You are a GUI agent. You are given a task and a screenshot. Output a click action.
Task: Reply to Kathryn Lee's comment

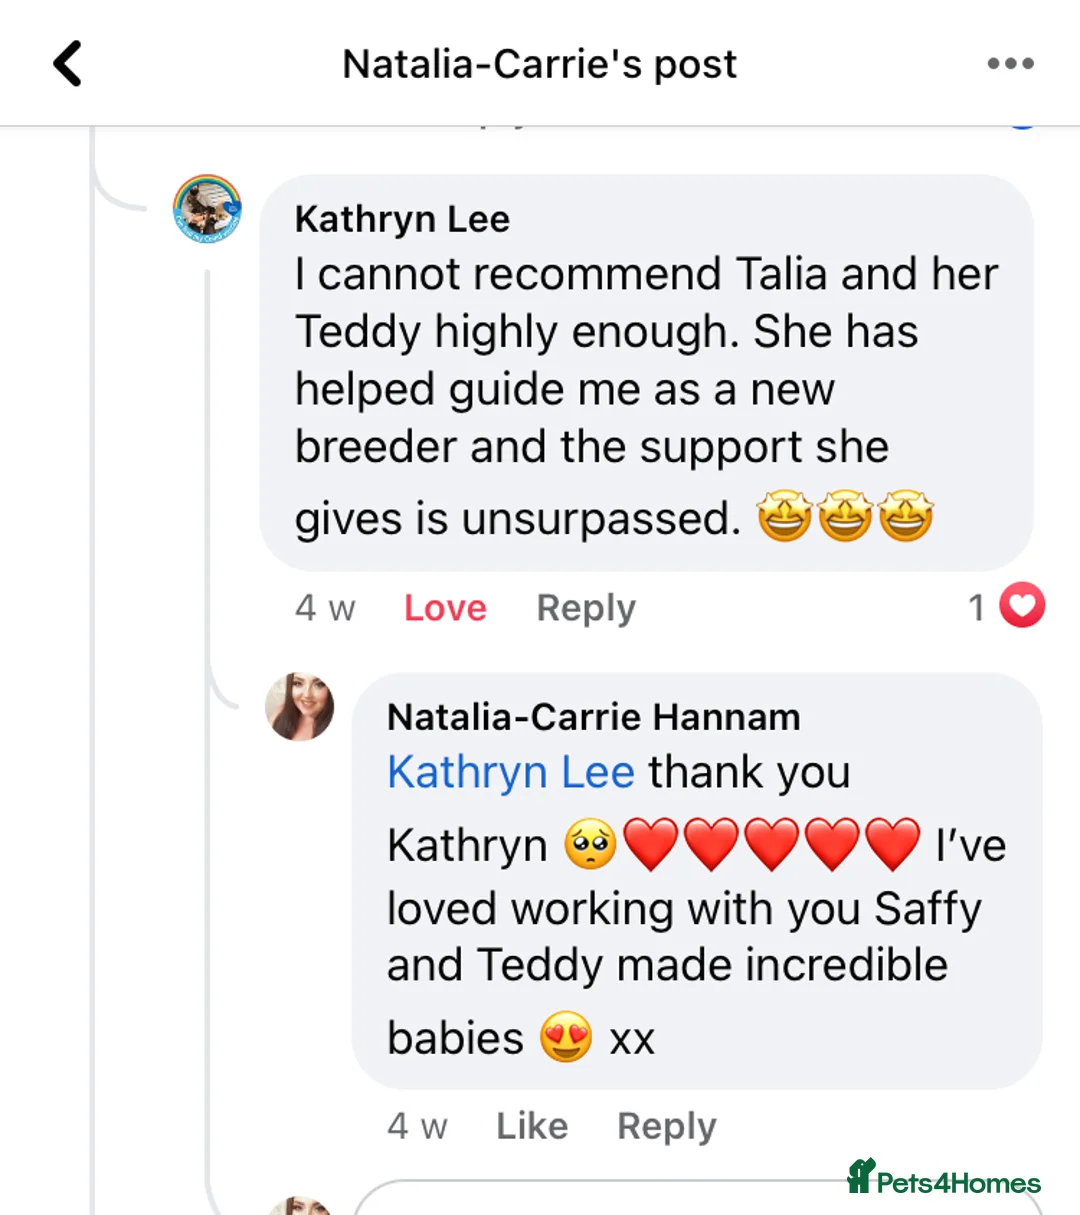[x=585, y=607]
